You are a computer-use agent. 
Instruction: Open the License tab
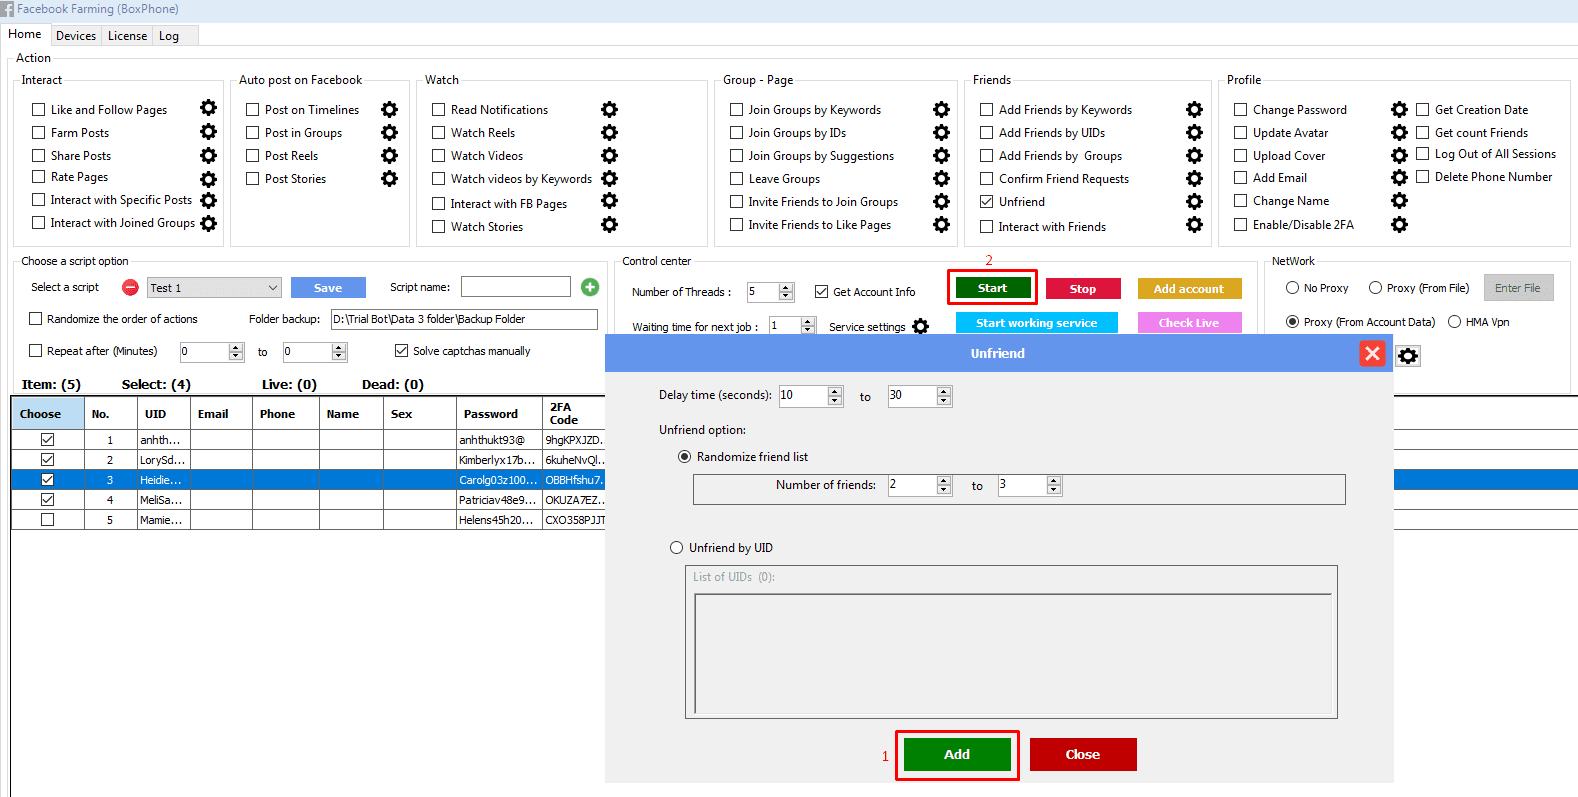[127, 35]
